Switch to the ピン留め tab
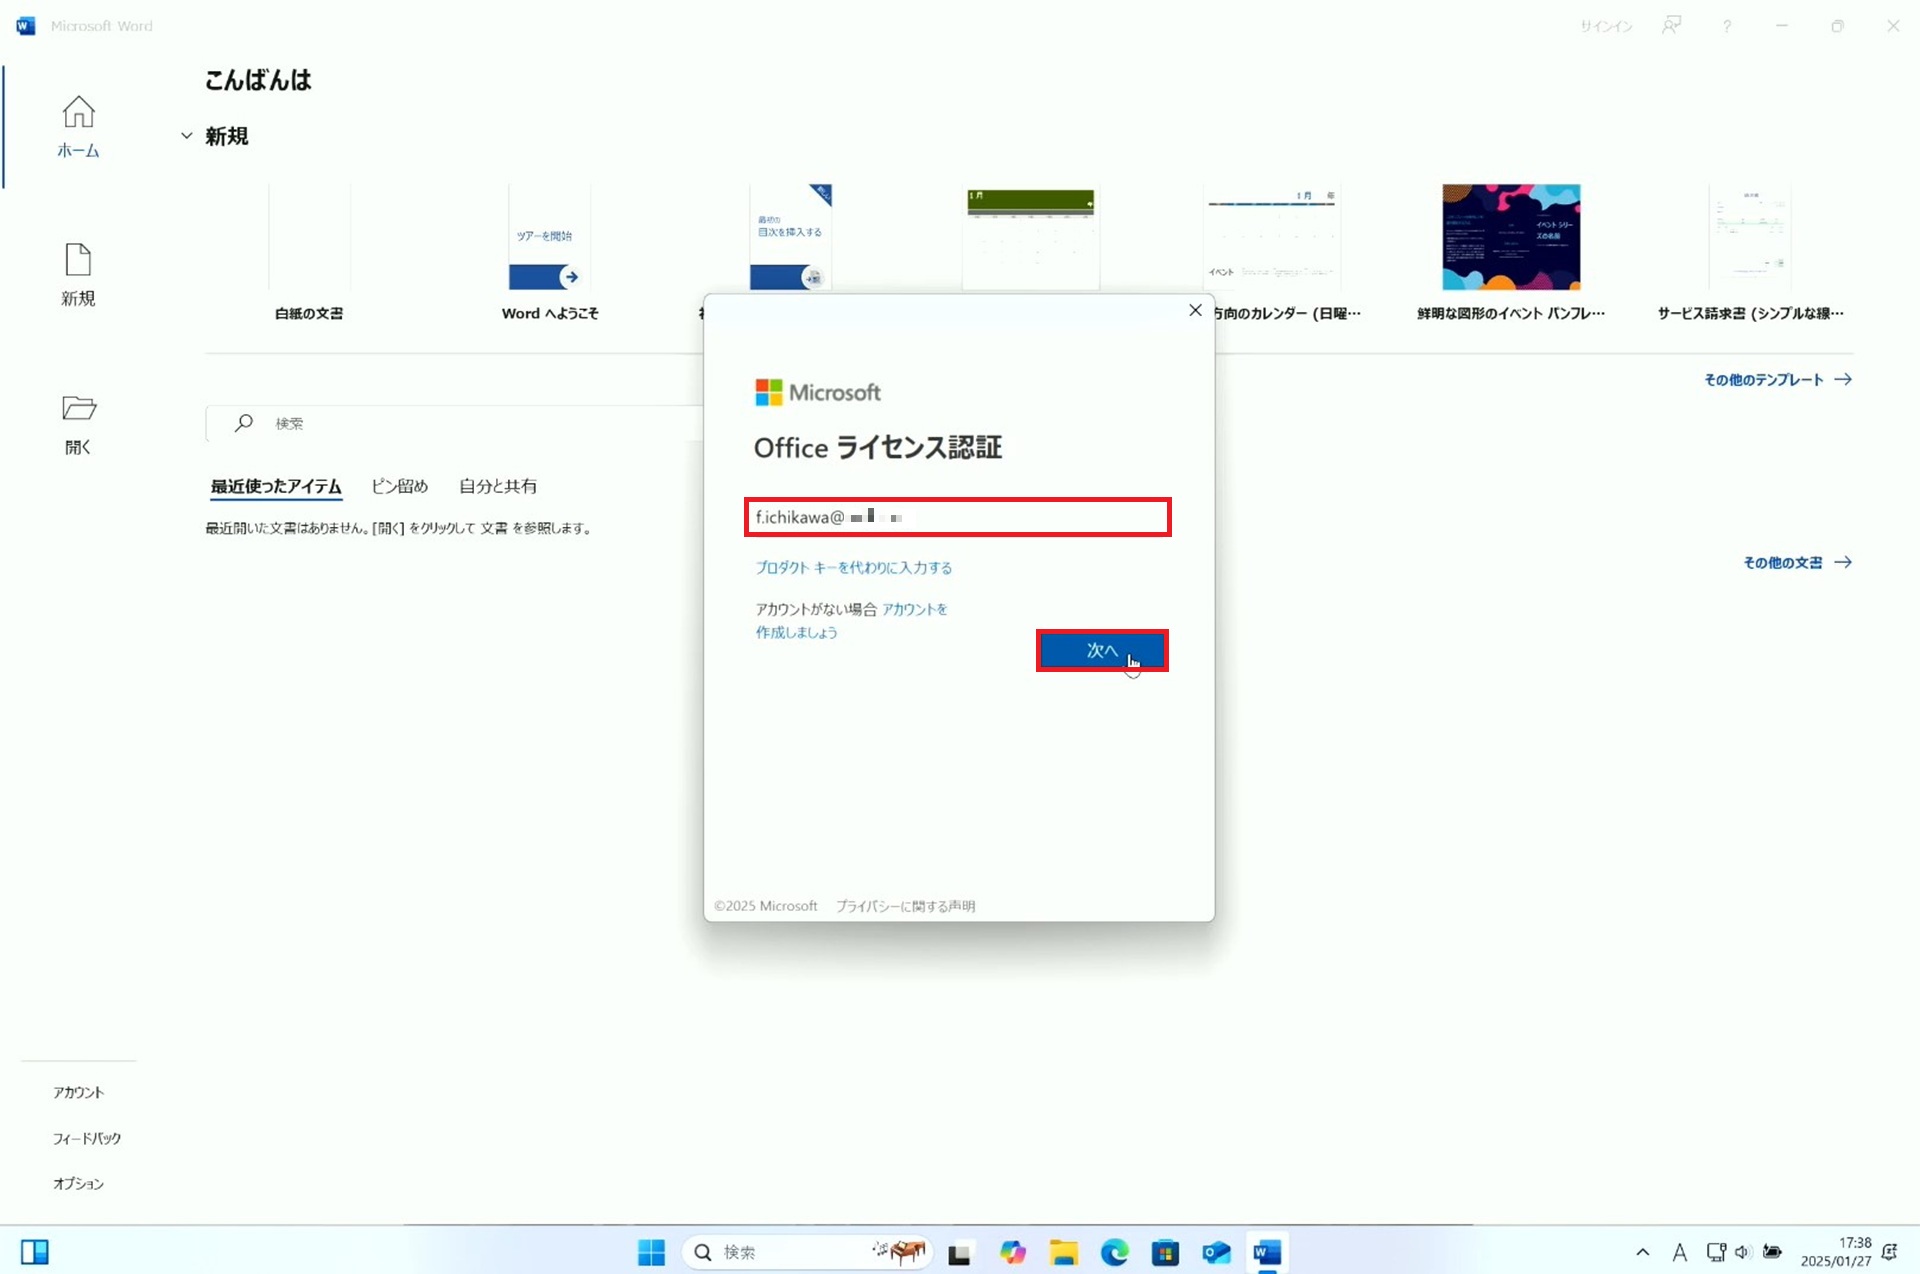 399,486
